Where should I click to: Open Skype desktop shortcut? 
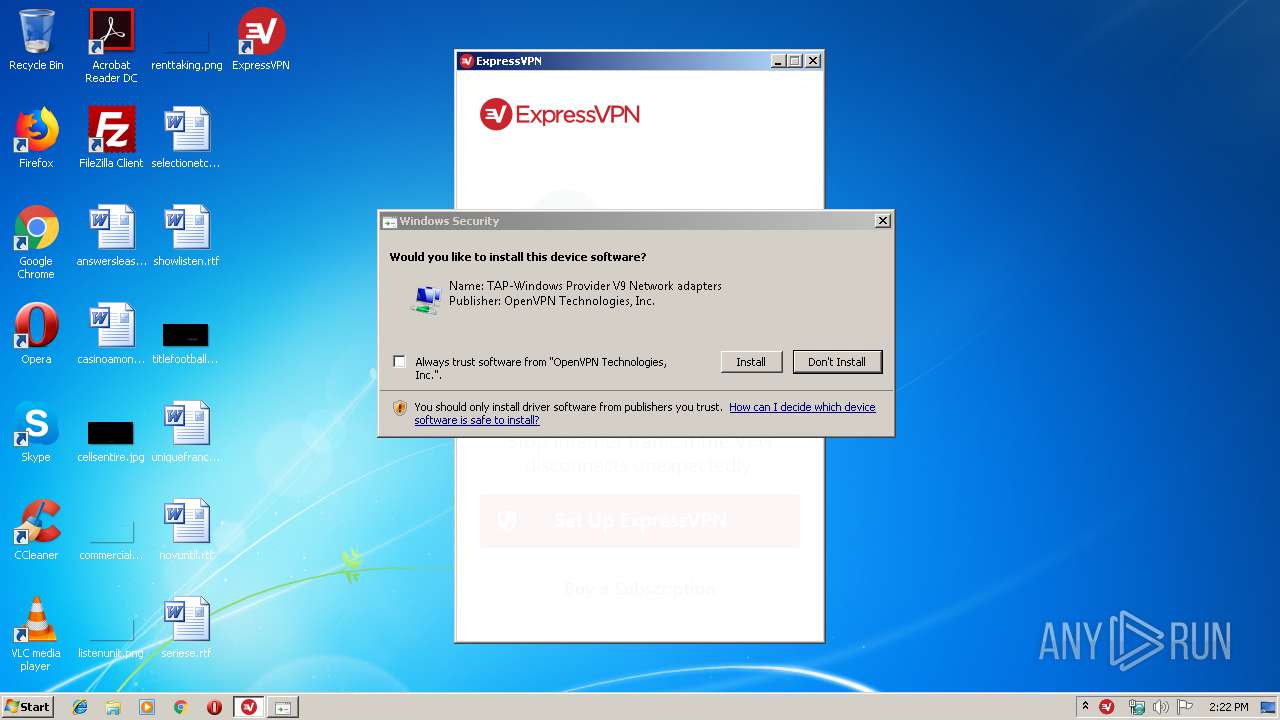coord(36,432)
